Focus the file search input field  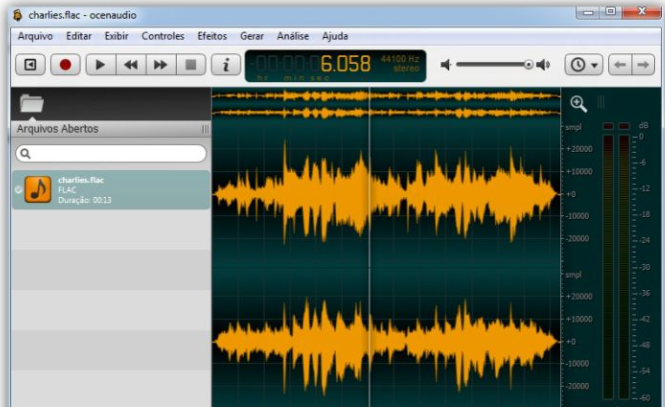click(x=111, y=153)
